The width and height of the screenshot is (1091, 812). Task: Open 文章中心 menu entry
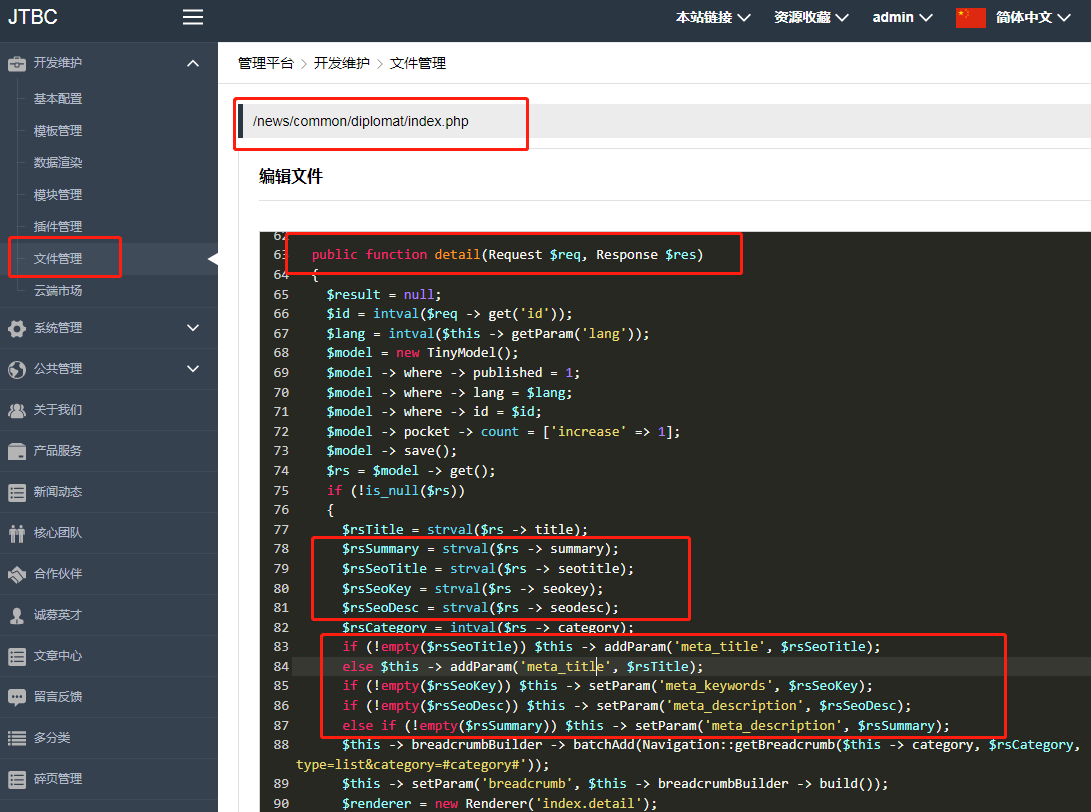pyautogui.click(x=58, y=656)
